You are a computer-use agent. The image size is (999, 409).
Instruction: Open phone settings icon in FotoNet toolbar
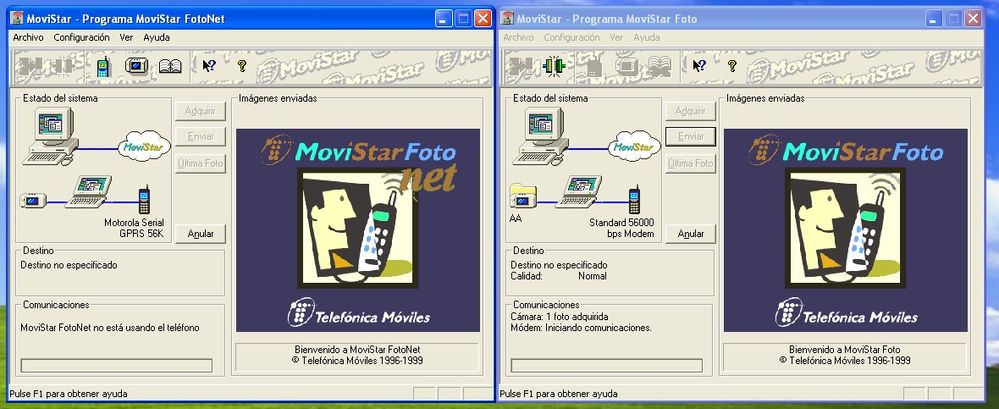click(103, 66)
